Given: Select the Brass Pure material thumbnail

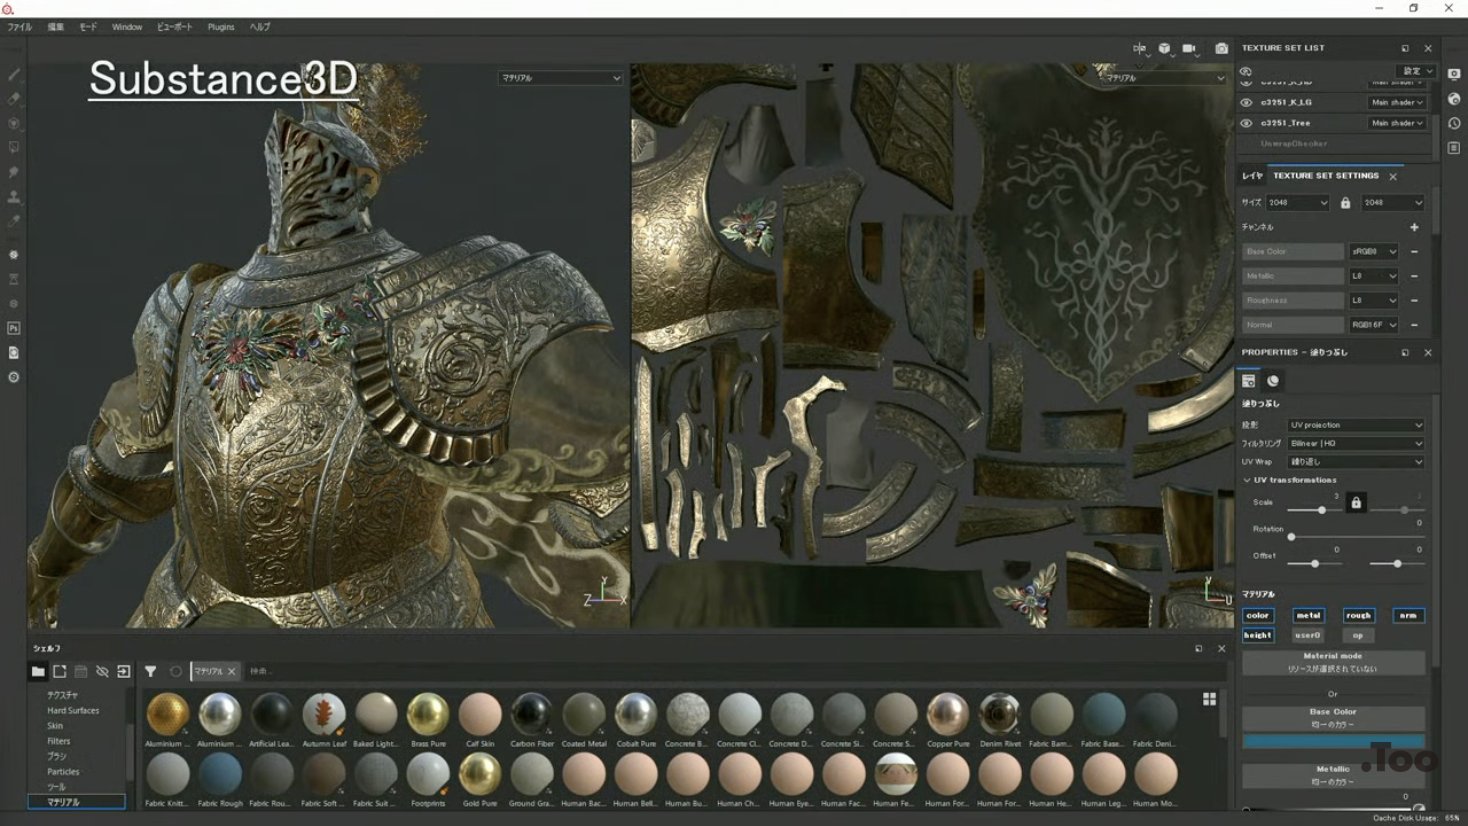Looking at the screenshot, I should click(428, 714).
